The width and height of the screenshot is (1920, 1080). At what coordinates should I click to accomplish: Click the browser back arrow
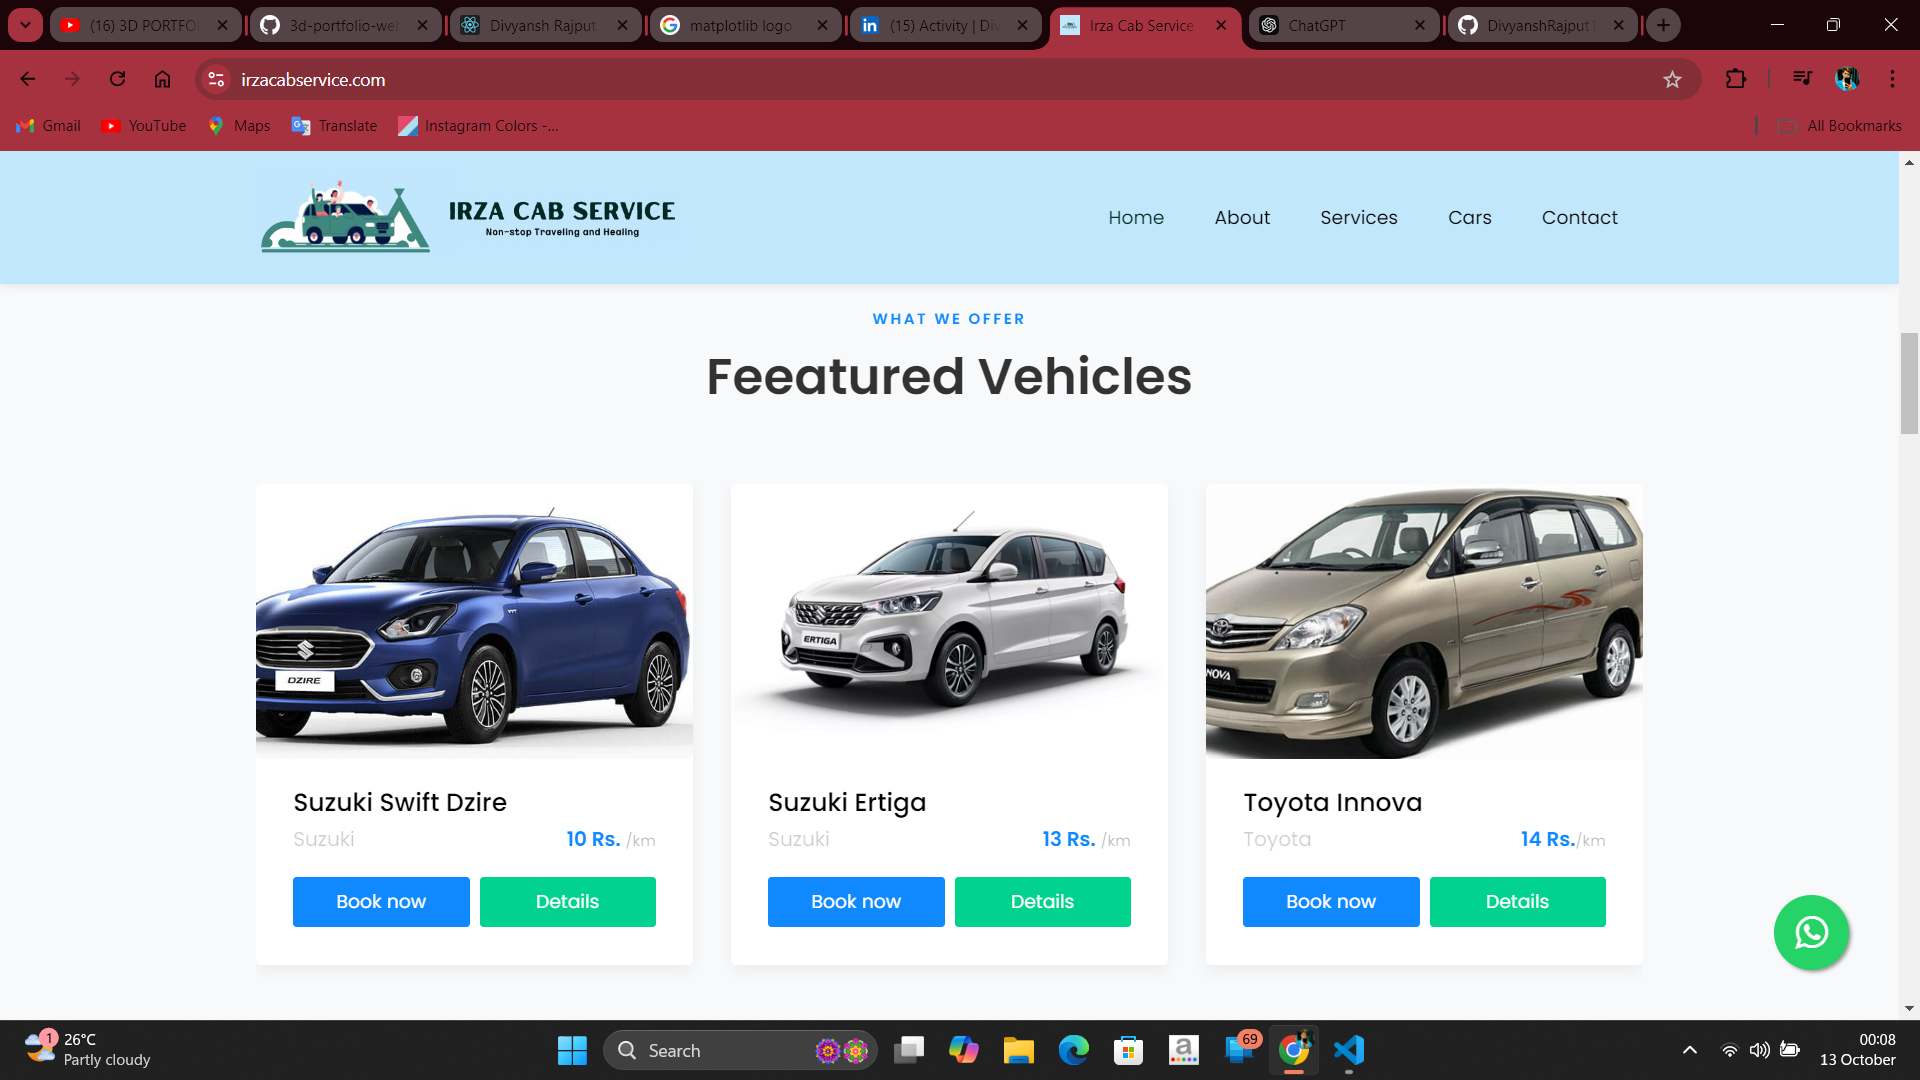point(28,79)
